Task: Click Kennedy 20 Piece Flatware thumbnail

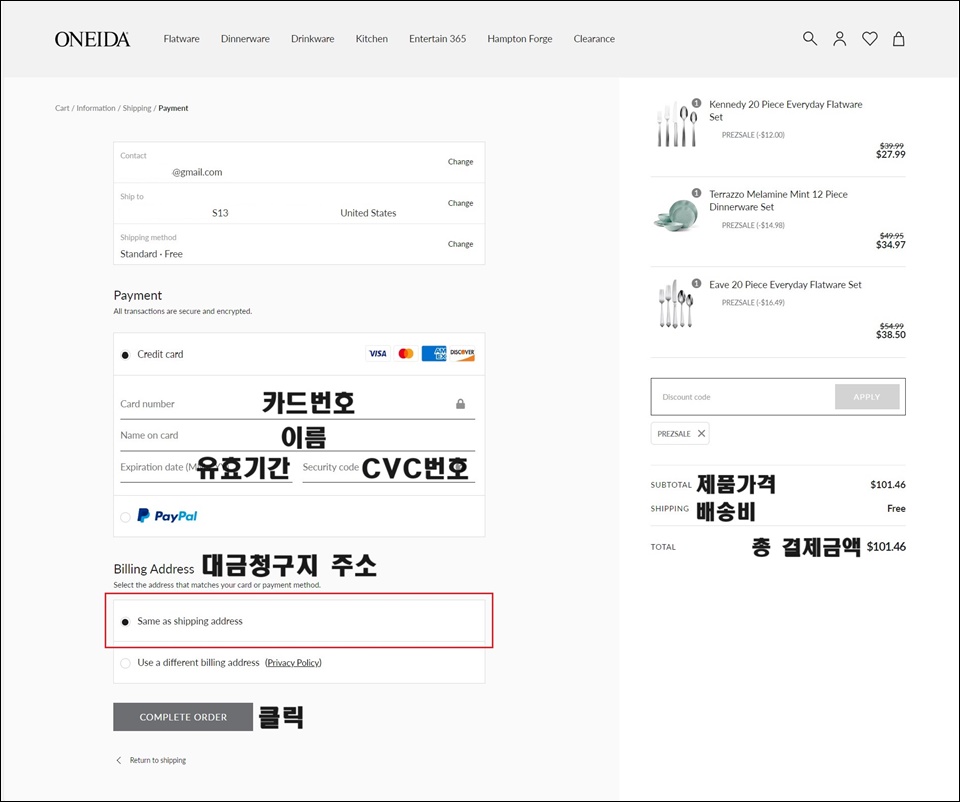Action: (676, 124)
